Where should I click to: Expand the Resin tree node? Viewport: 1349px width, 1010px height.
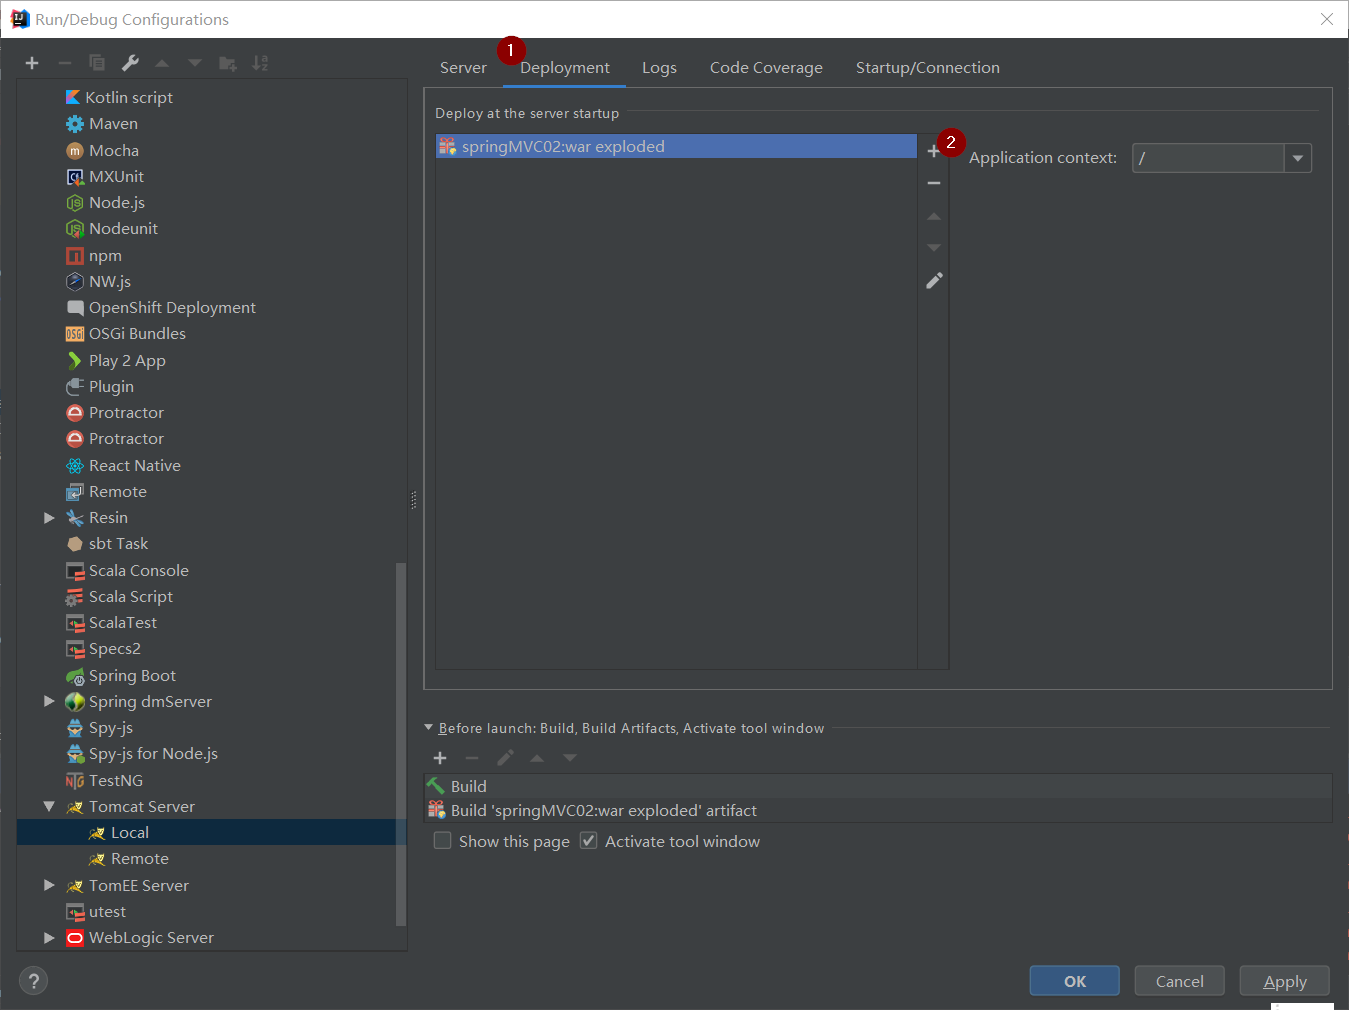[49, 518]
